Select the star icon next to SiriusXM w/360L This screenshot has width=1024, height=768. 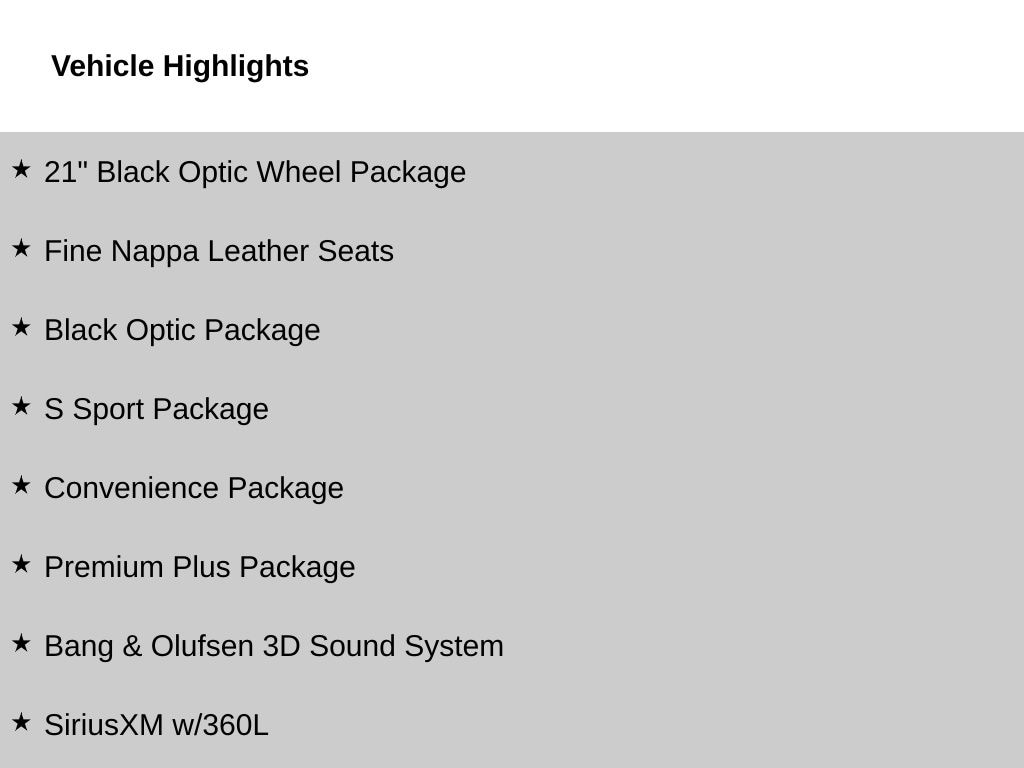[x=21, y=722]
